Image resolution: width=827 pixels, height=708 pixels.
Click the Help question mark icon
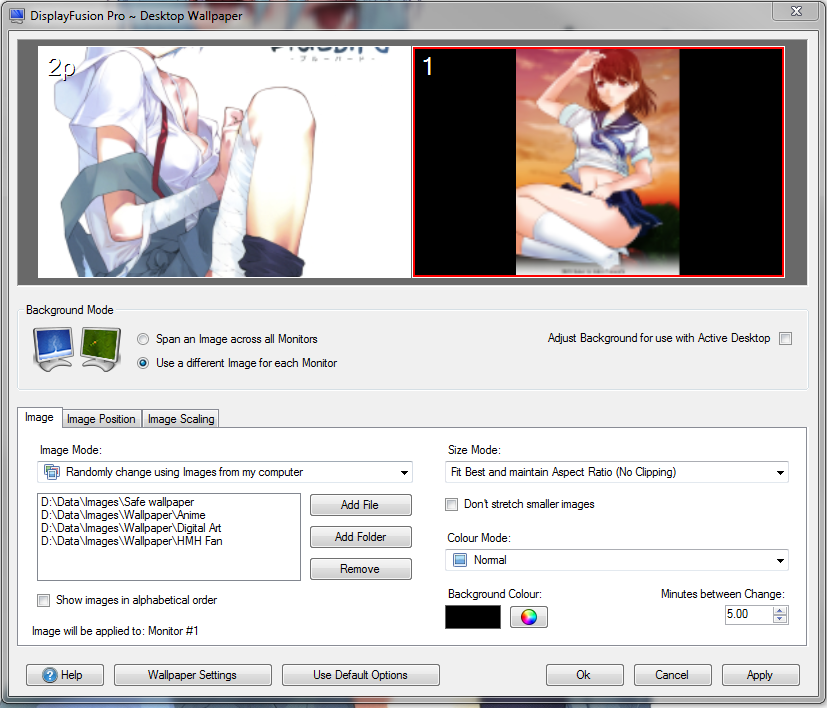[x=50, y=675]
